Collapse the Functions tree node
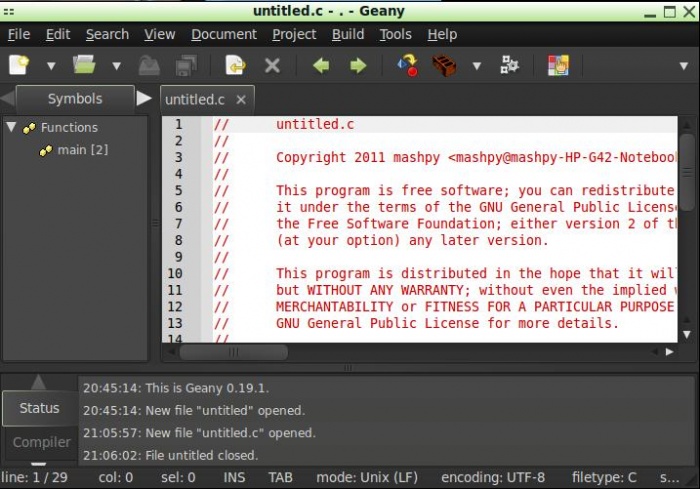The width and height of the screenshot is (700, 489). 11,127
